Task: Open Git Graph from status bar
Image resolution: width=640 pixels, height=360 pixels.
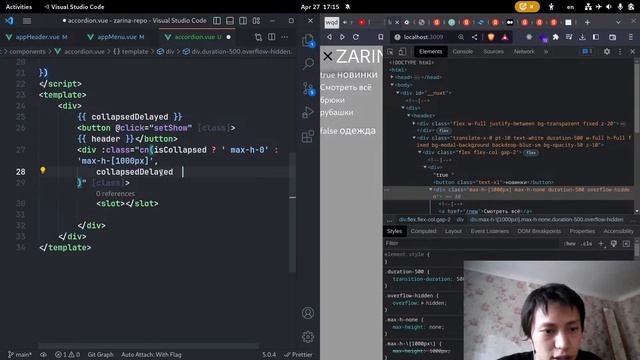Action: pos(100,355)
